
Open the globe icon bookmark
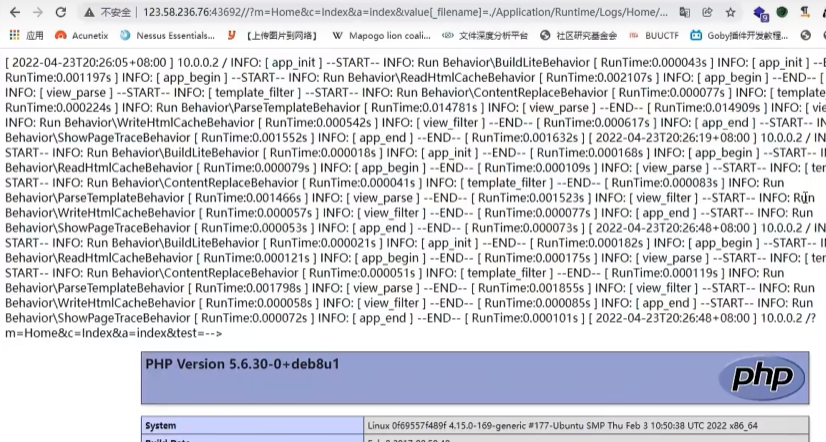(805, 35)
